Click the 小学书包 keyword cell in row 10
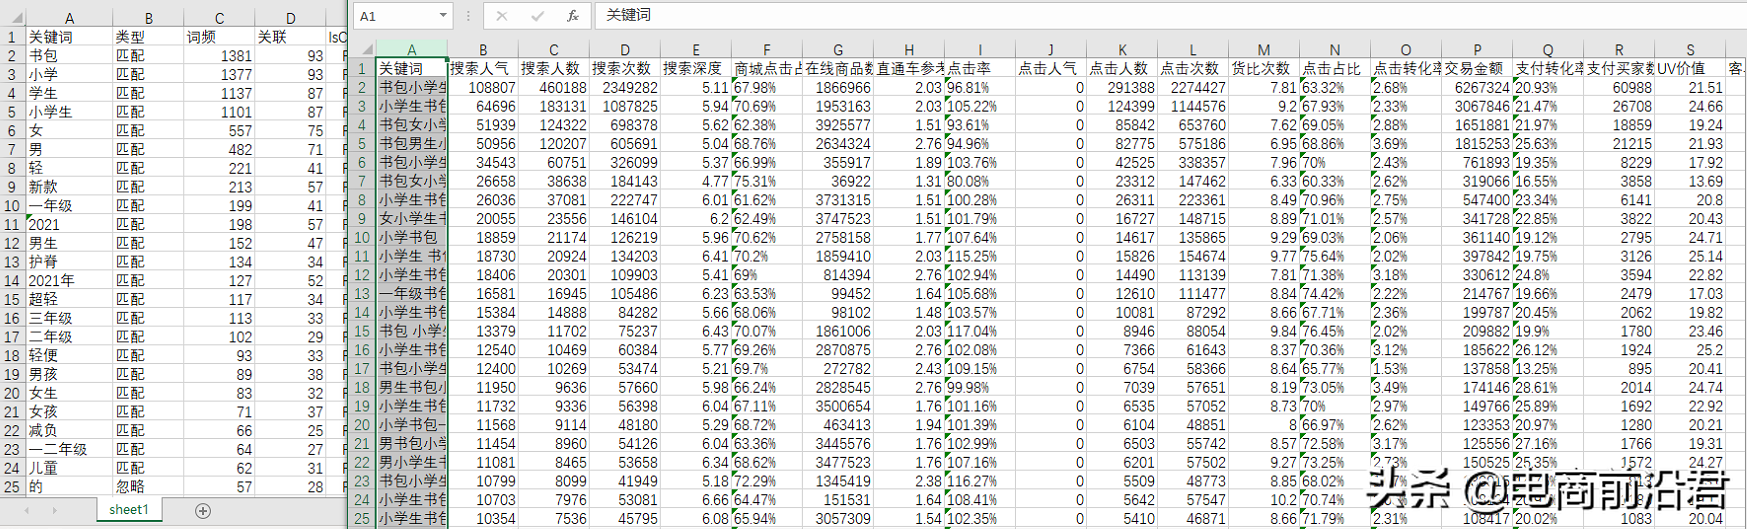The height and width of the screenshot is (529, 1747). (412, 238)
